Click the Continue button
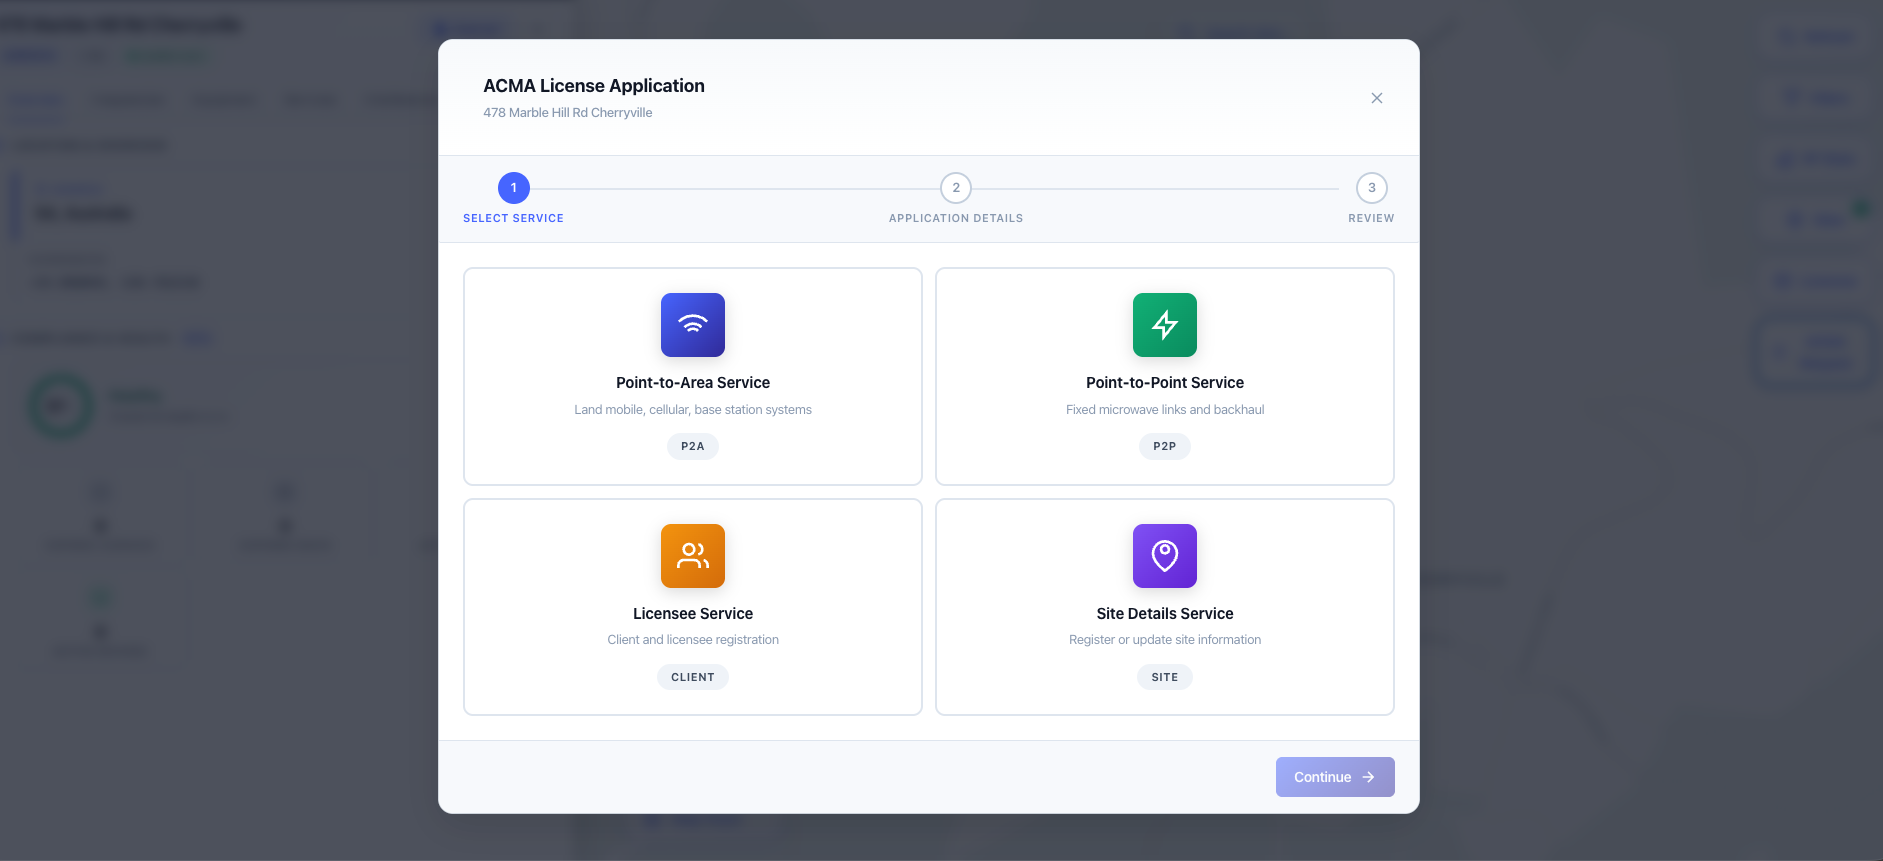 1335,777
